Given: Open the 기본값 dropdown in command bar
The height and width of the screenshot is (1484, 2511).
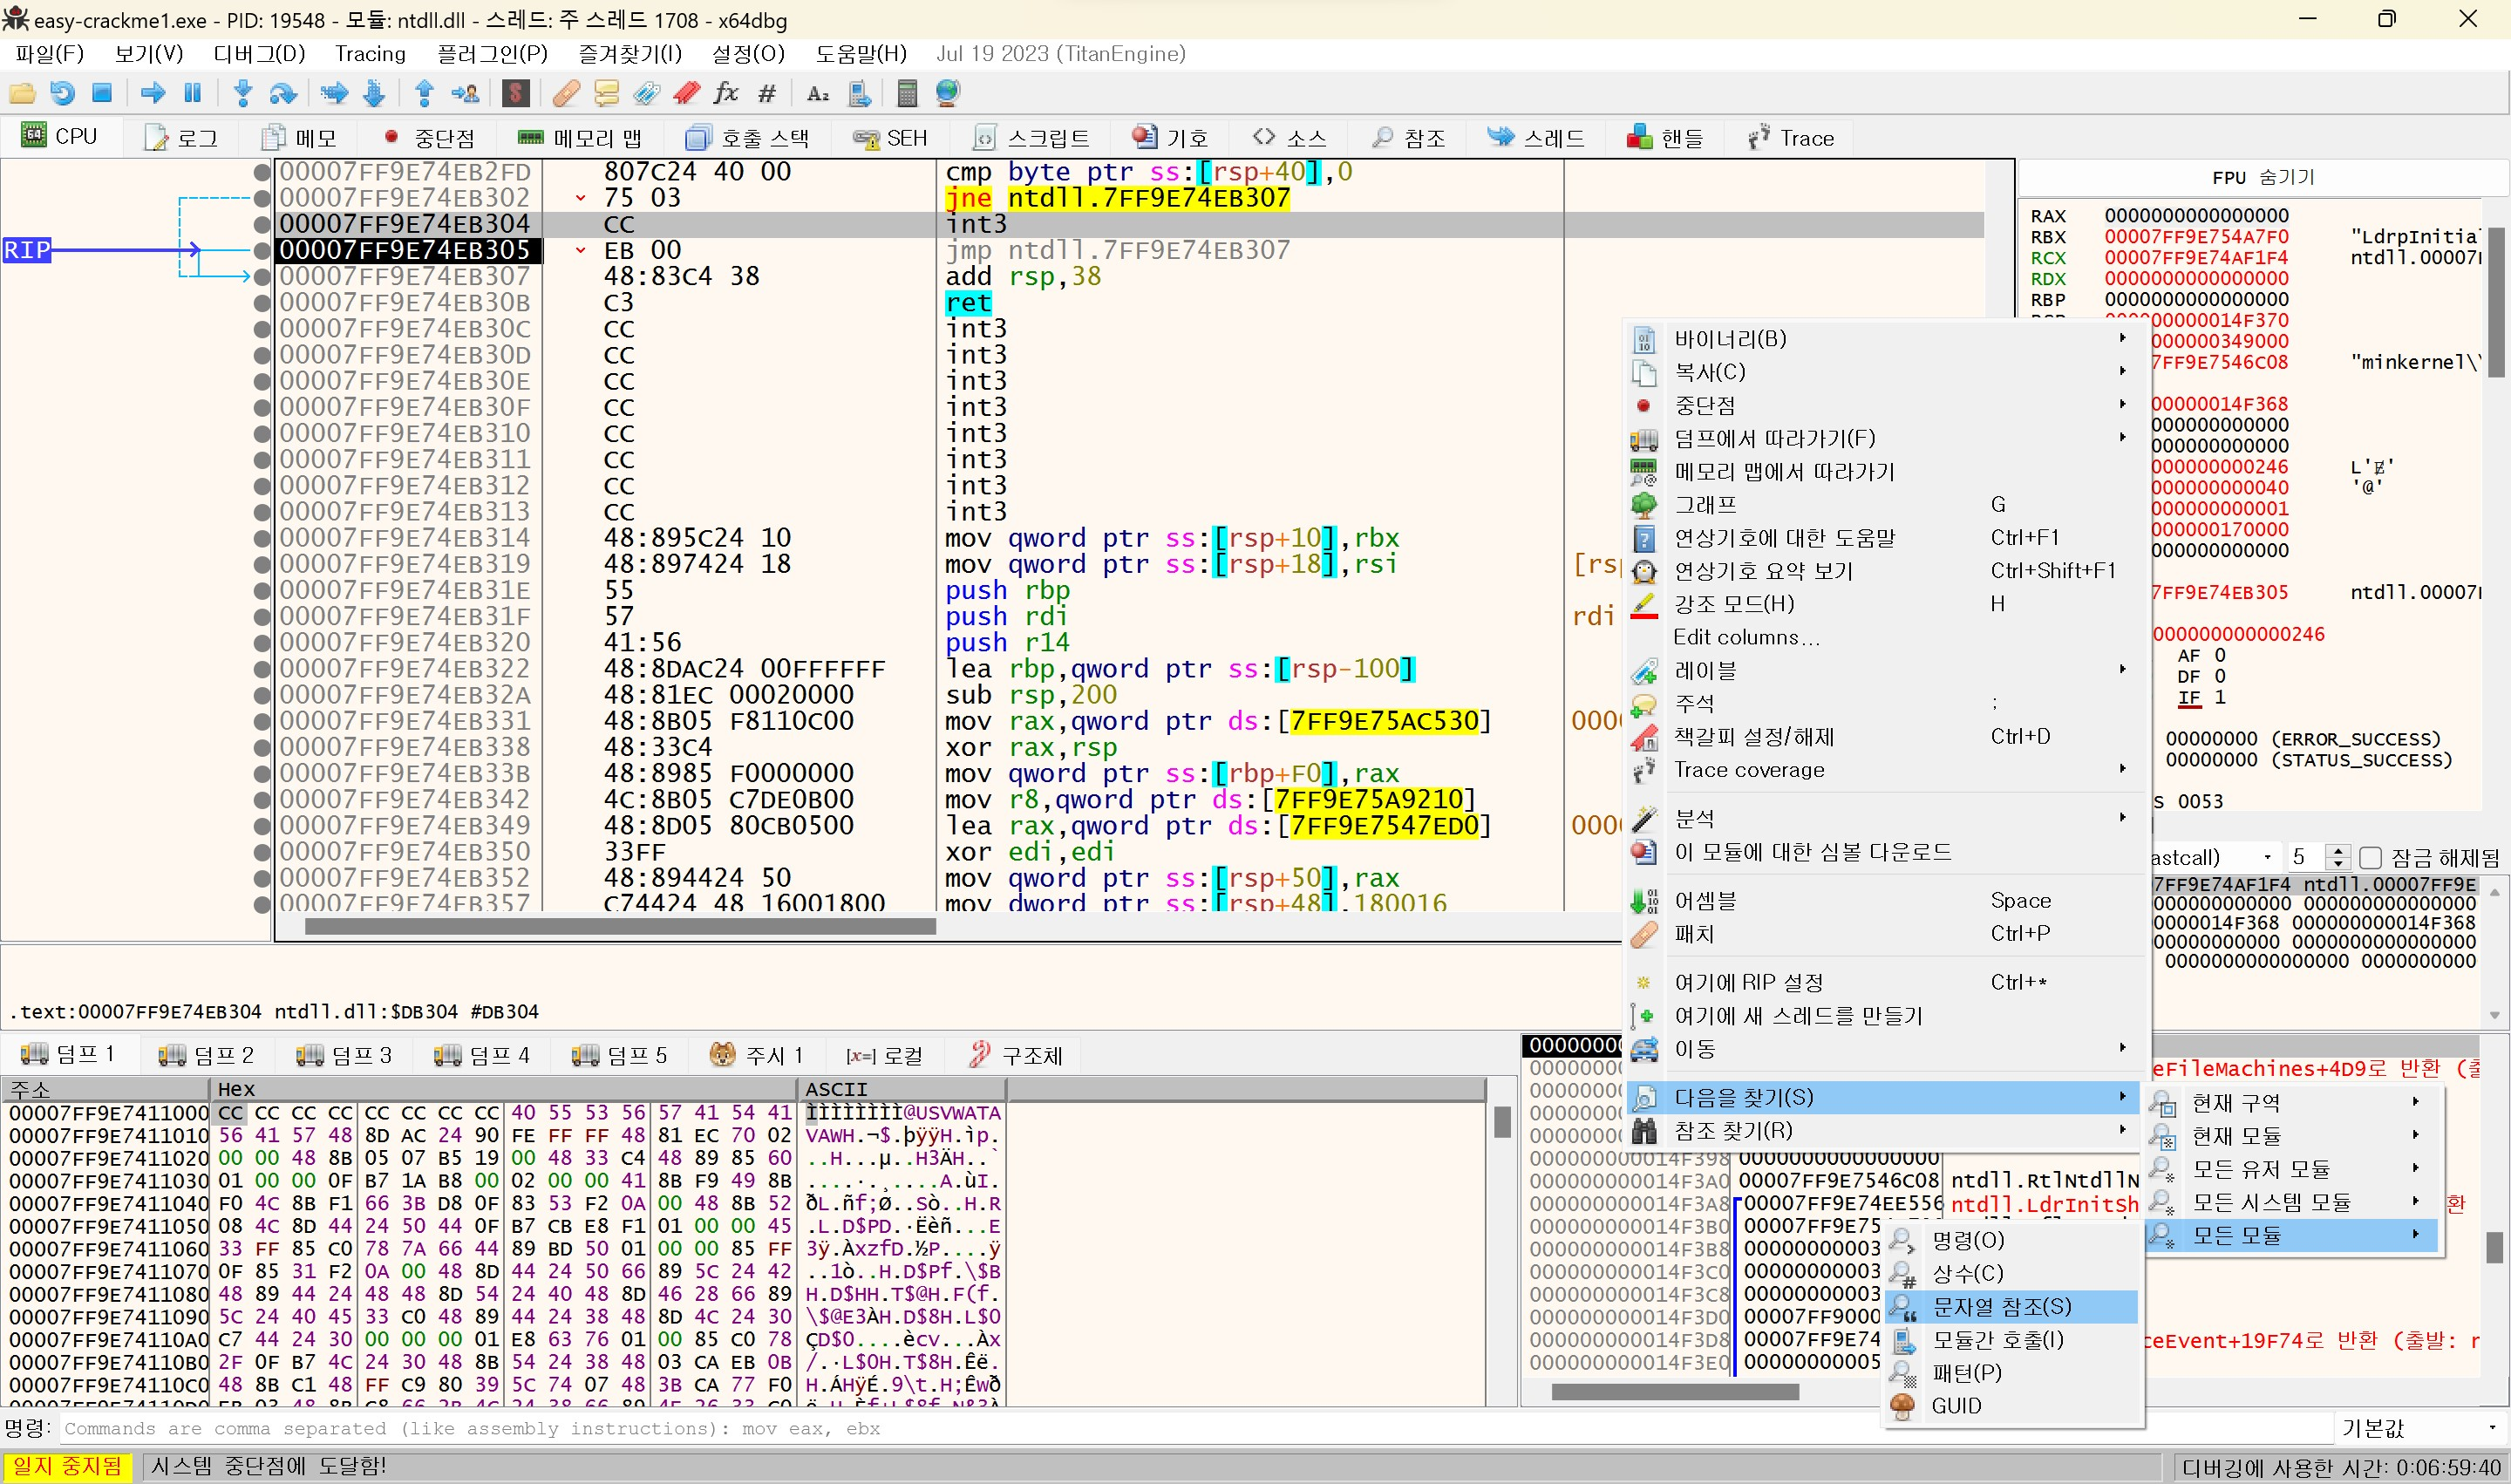Looking at the screenshot, I should (2420, 1428).
